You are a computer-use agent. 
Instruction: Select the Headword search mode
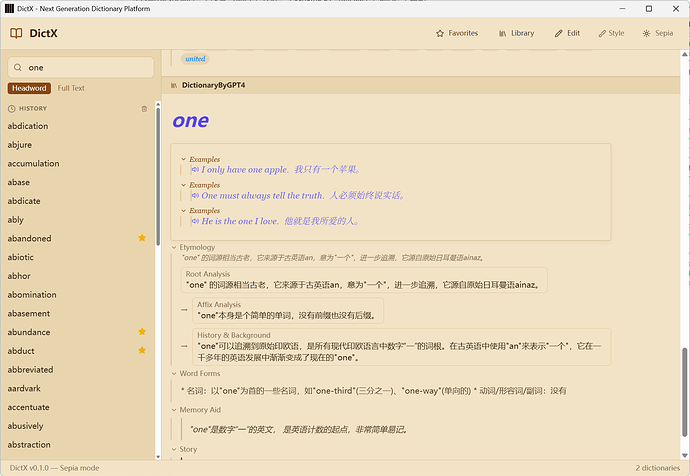click(29, 88)
